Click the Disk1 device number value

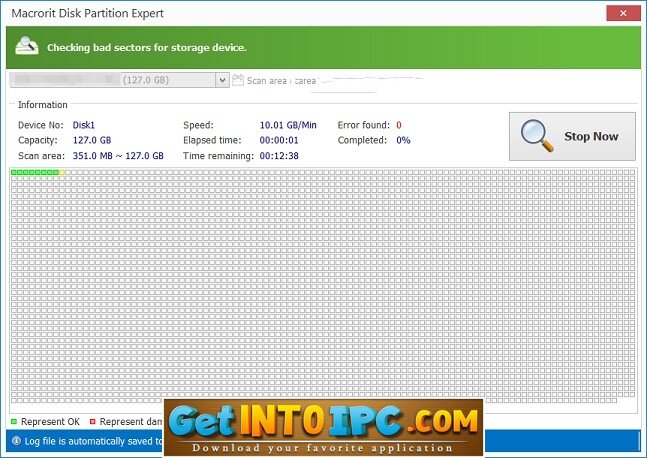point(84,125)
